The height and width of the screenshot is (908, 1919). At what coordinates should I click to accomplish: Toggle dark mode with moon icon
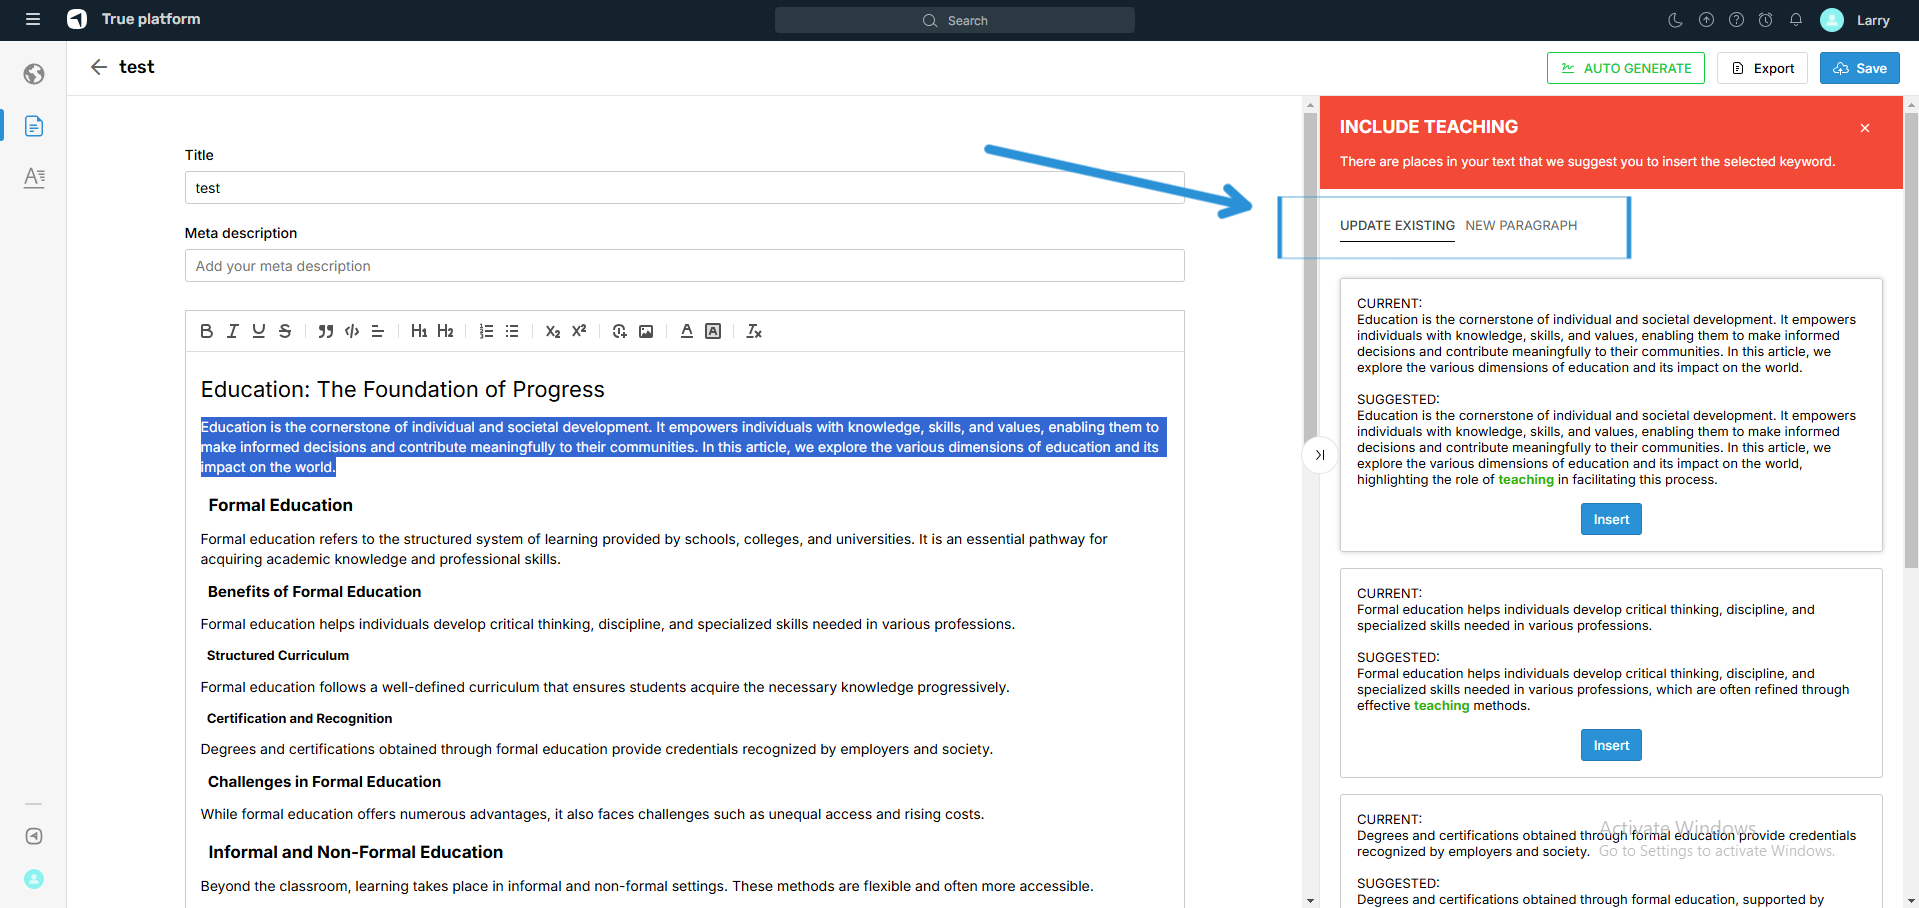[1676, 20]
